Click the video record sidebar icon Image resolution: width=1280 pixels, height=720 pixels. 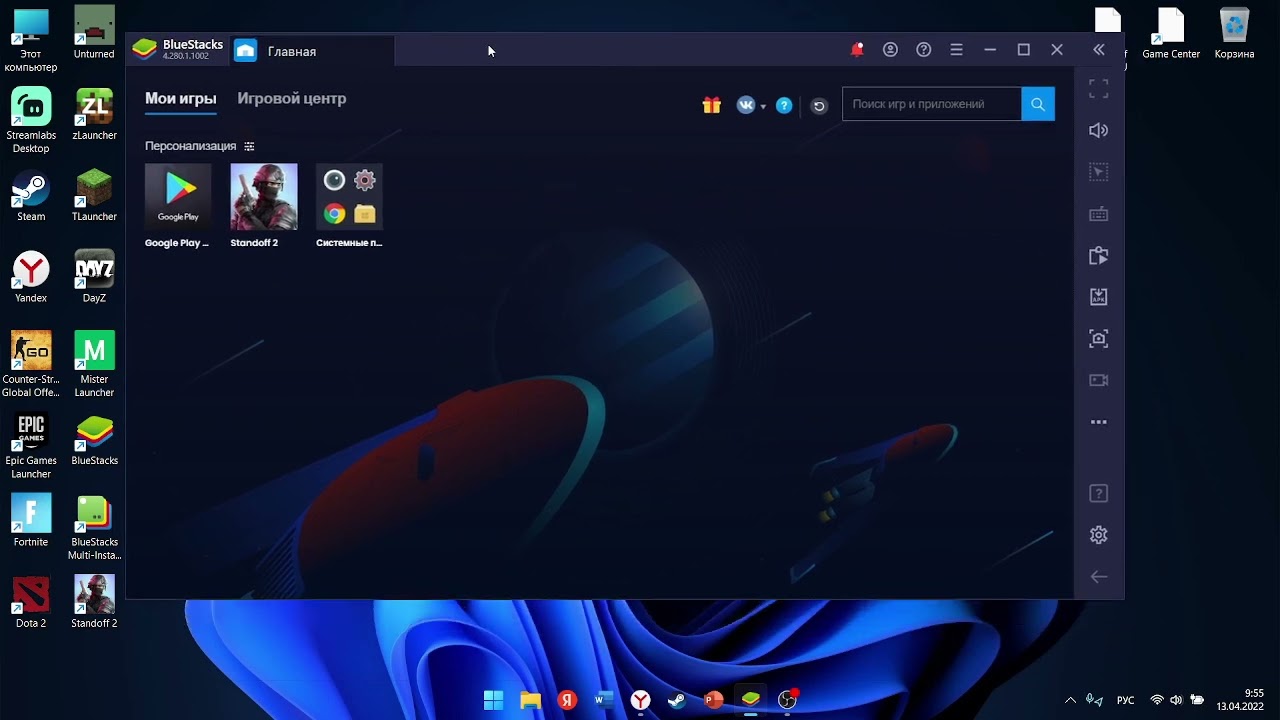click(1099, 381)
